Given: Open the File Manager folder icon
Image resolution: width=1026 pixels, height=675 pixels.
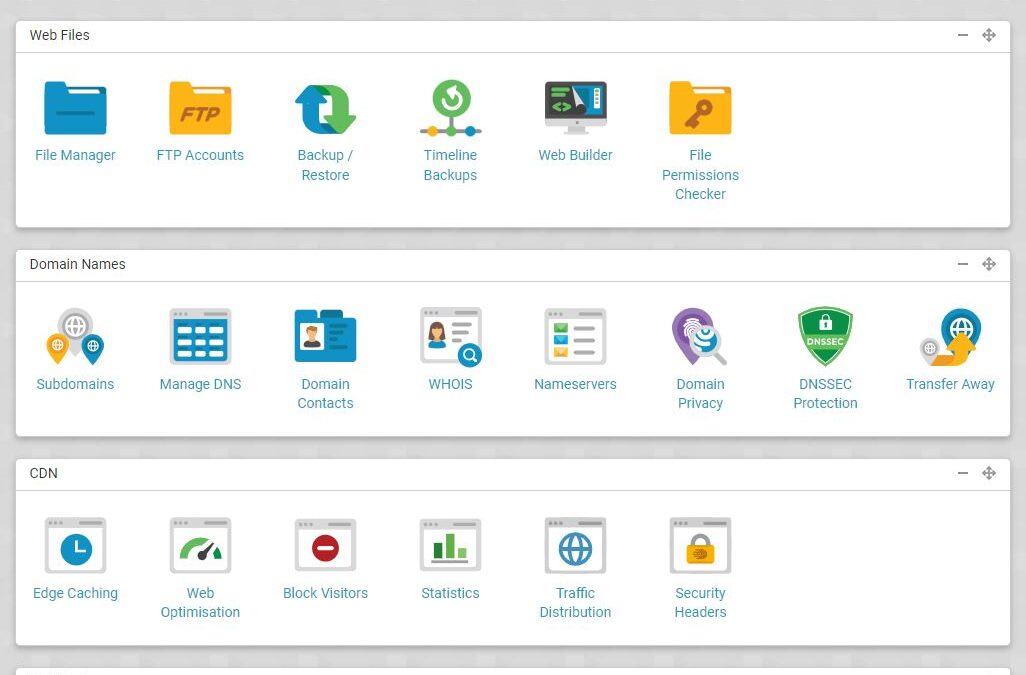Looking at the screenshot, I should coord(75,108).
